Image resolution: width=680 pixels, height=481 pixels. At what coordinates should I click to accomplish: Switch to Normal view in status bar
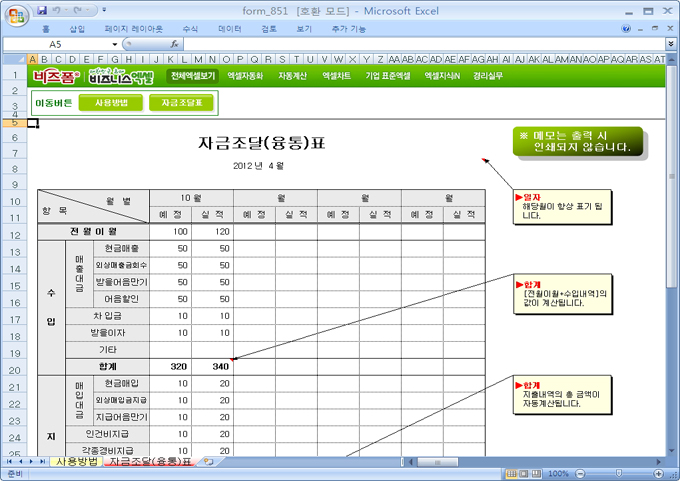[512, 474]
